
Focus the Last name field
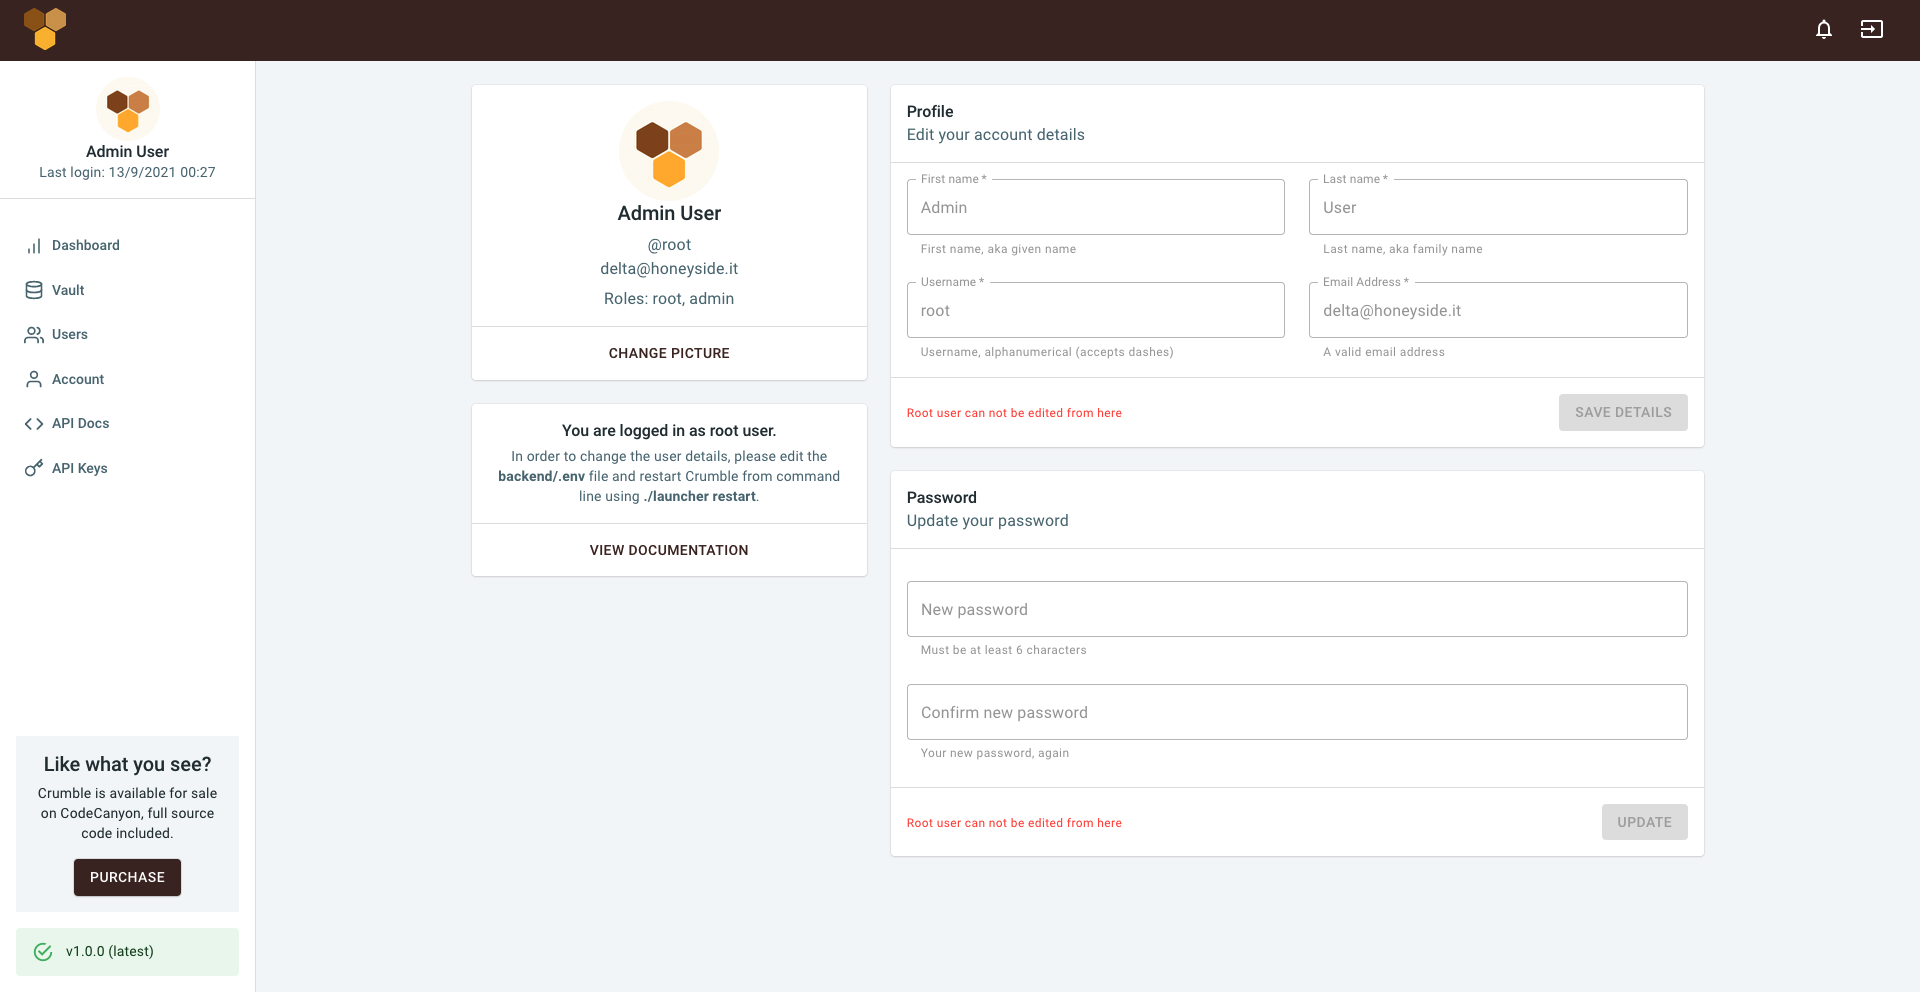point(1497,208)
